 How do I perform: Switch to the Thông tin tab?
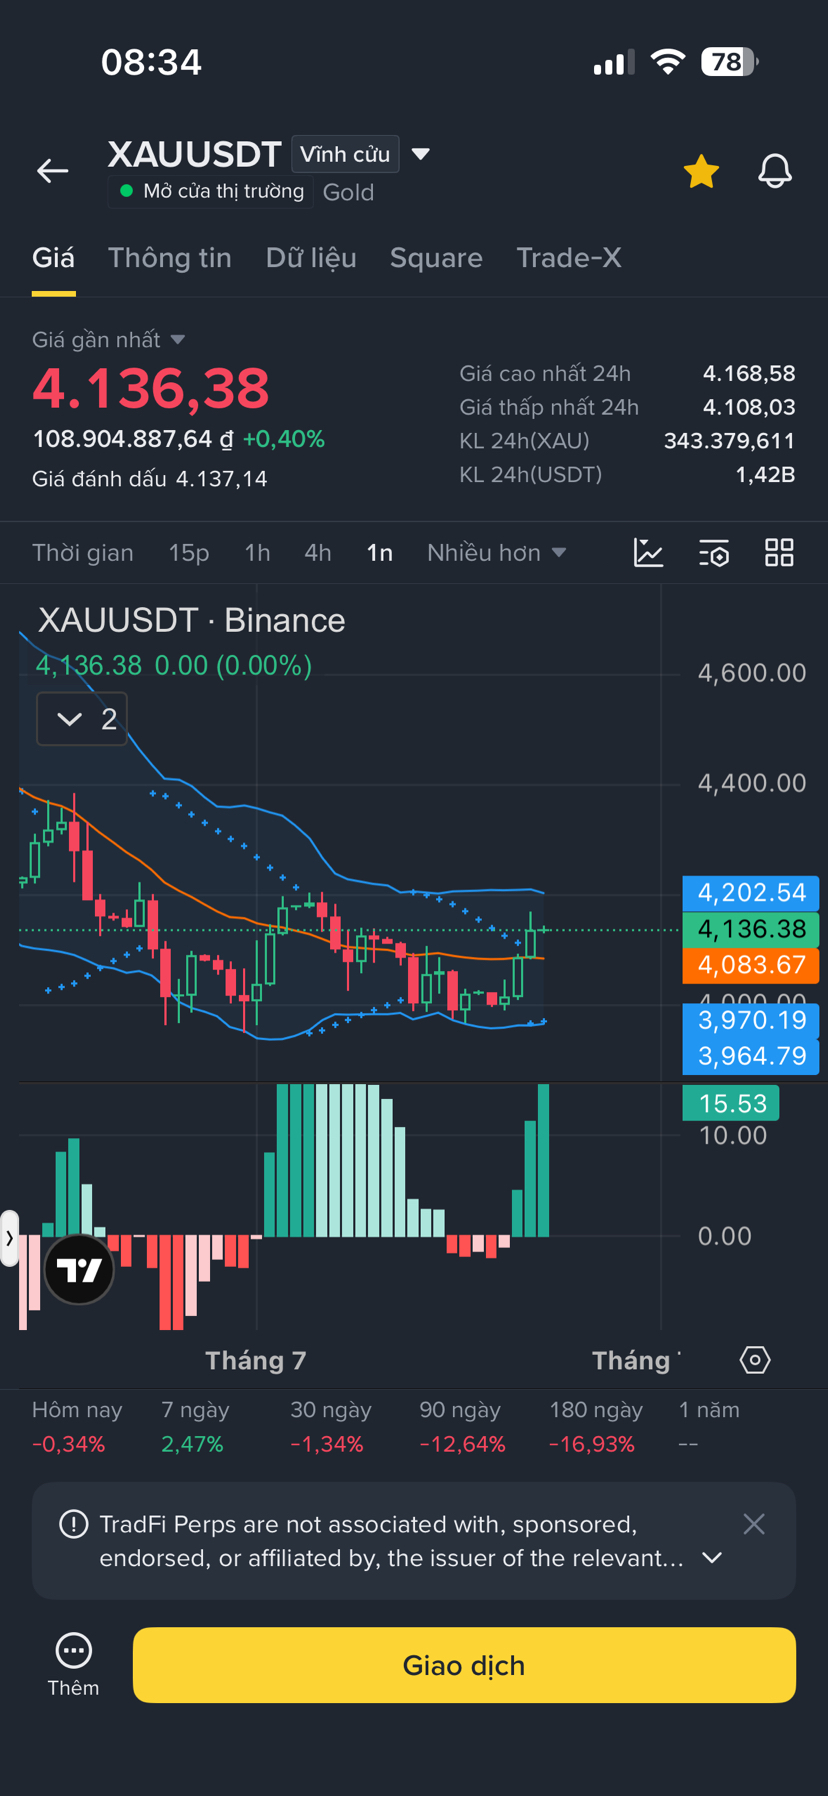pyautogui.click(x=170, y=258)
